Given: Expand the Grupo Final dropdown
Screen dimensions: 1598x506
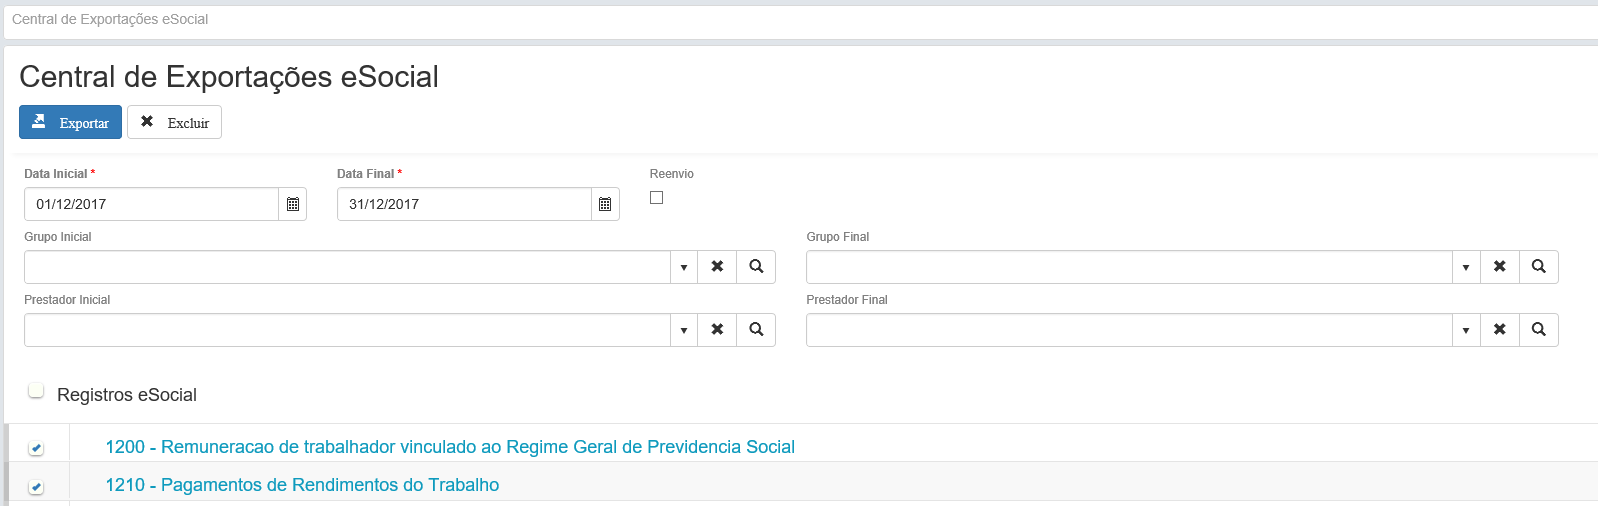Looking at the screenshot, I should [x=1466, y=267].
